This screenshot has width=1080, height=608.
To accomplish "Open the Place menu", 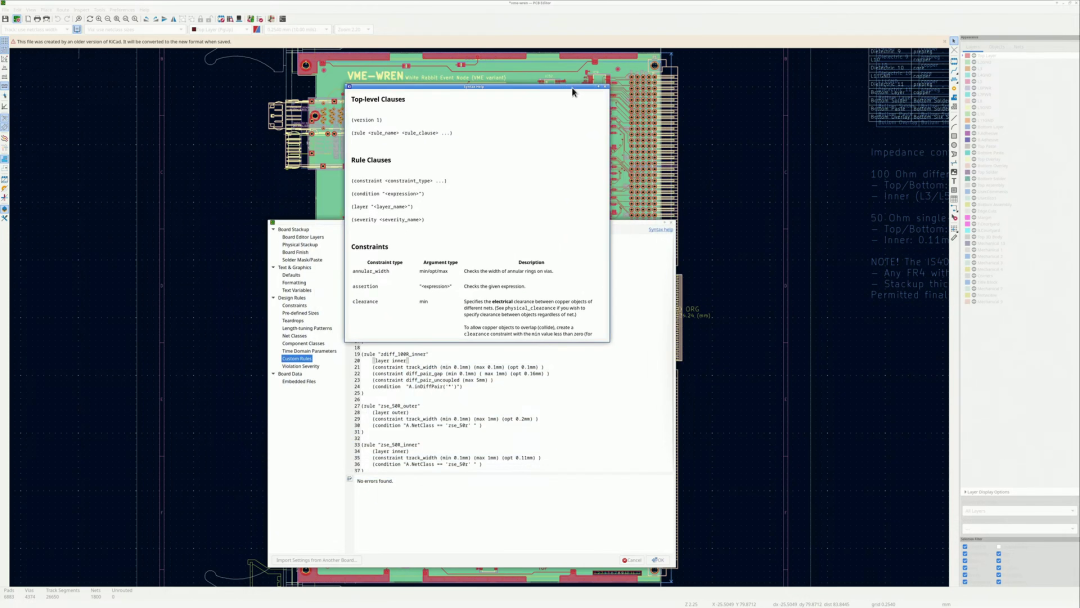I will tap(46, 10).
